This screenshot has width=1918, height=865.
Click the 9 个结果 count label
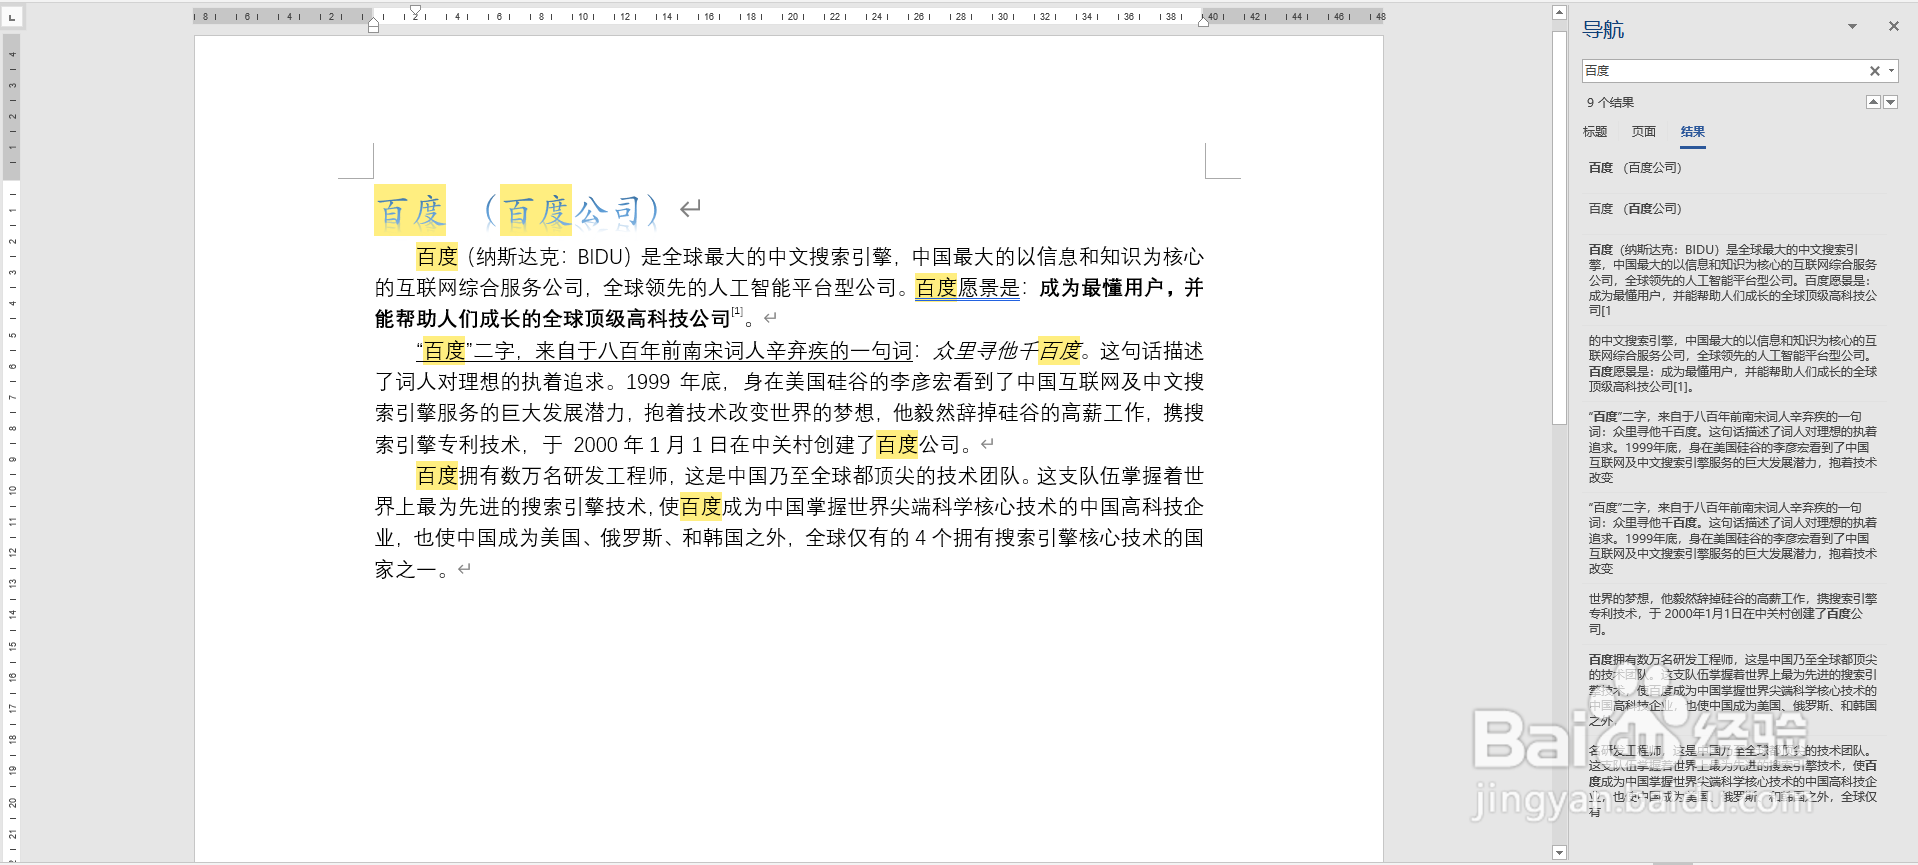(x=1610, y=102)
